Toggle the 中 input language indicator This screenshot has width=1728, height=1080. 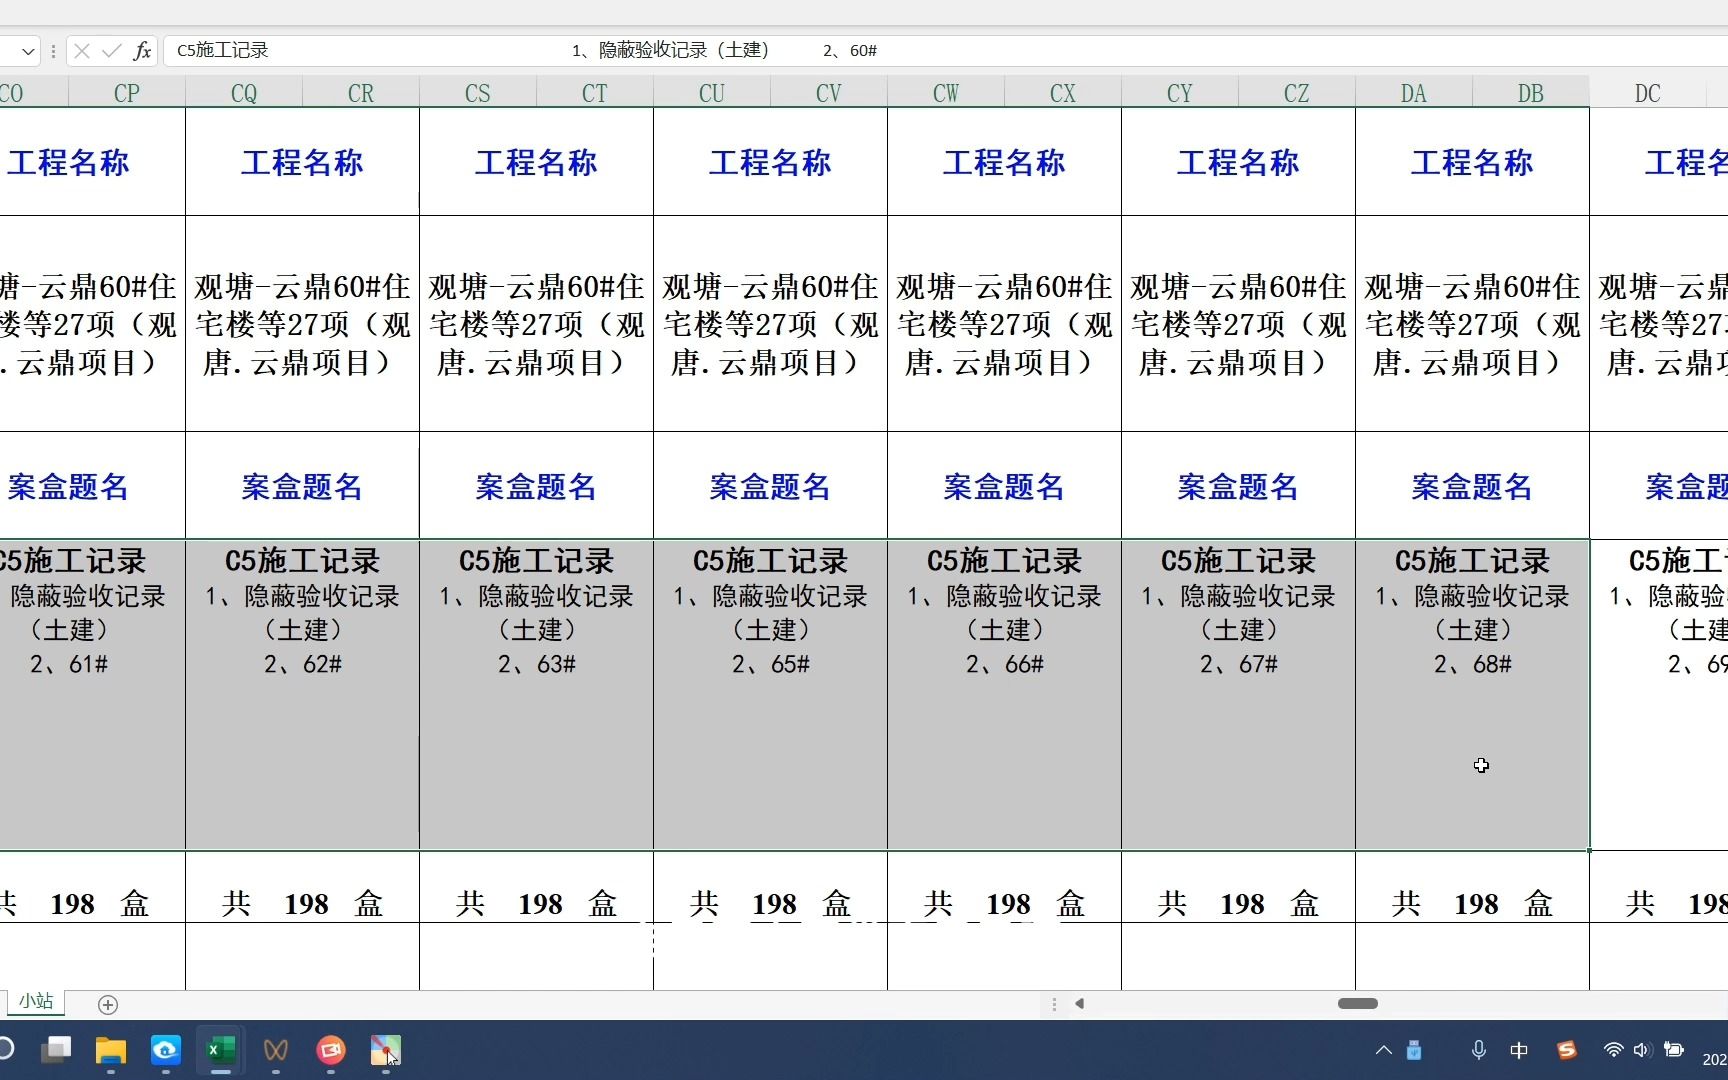(1519, 1050)
